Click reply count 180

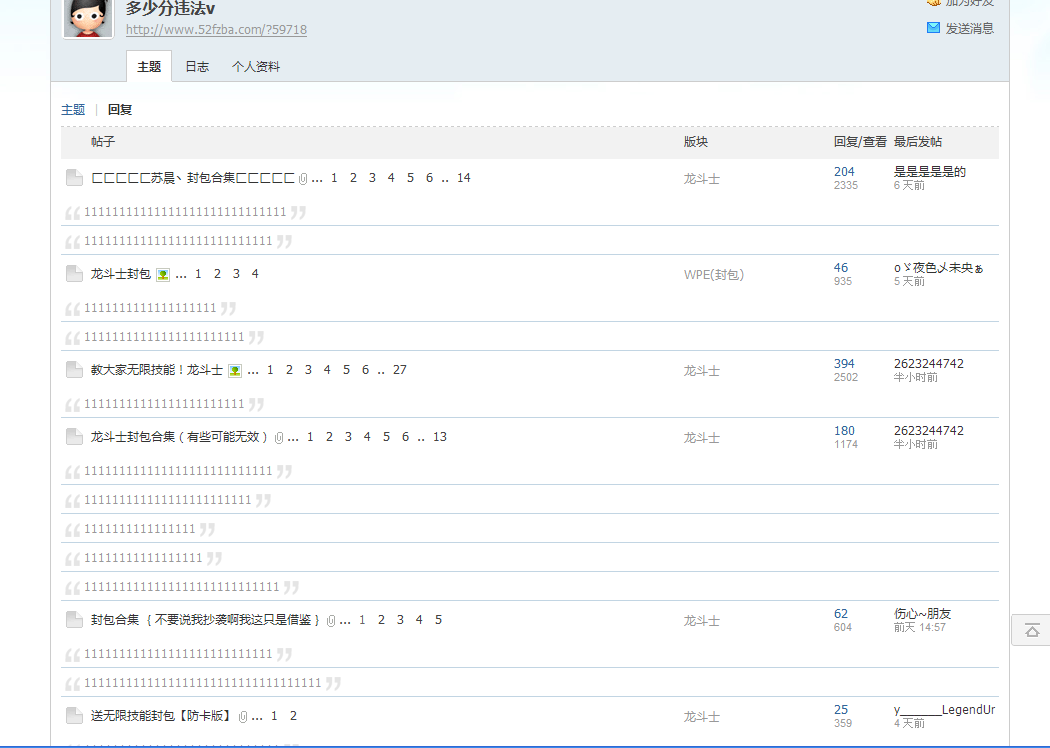coord(844,431)
